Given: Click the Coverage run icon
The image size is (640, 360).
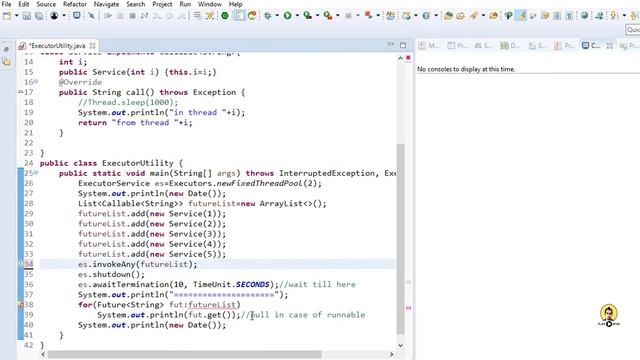Looking at the screenshot, I should pyautogui.click(x=308, y=16).
